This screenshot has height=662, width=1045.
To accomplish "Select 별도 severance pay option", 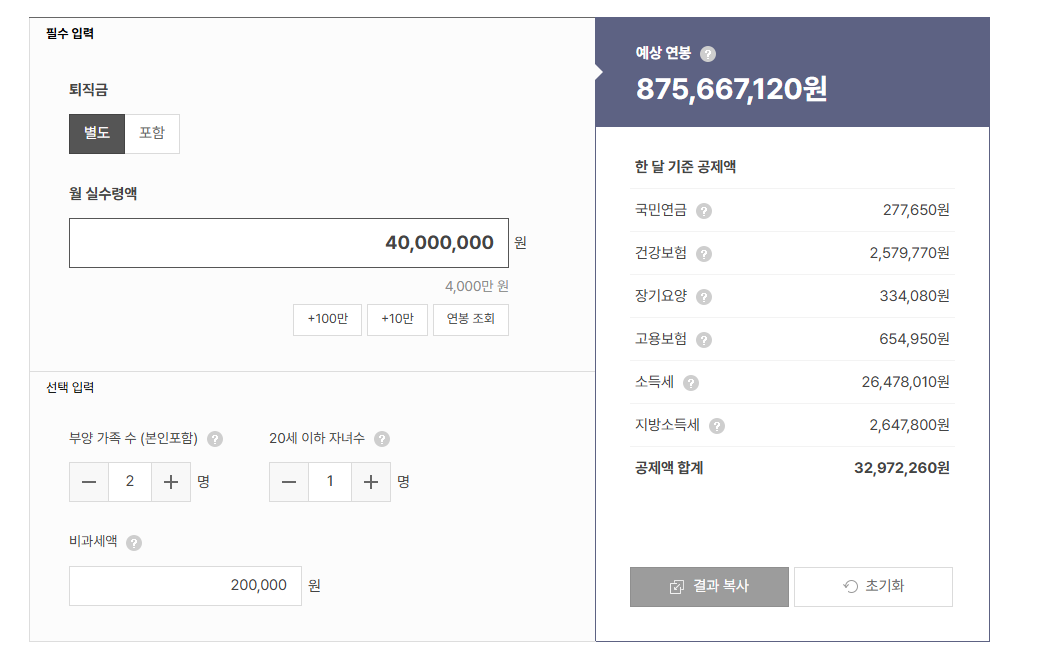I will pos(97,134).
